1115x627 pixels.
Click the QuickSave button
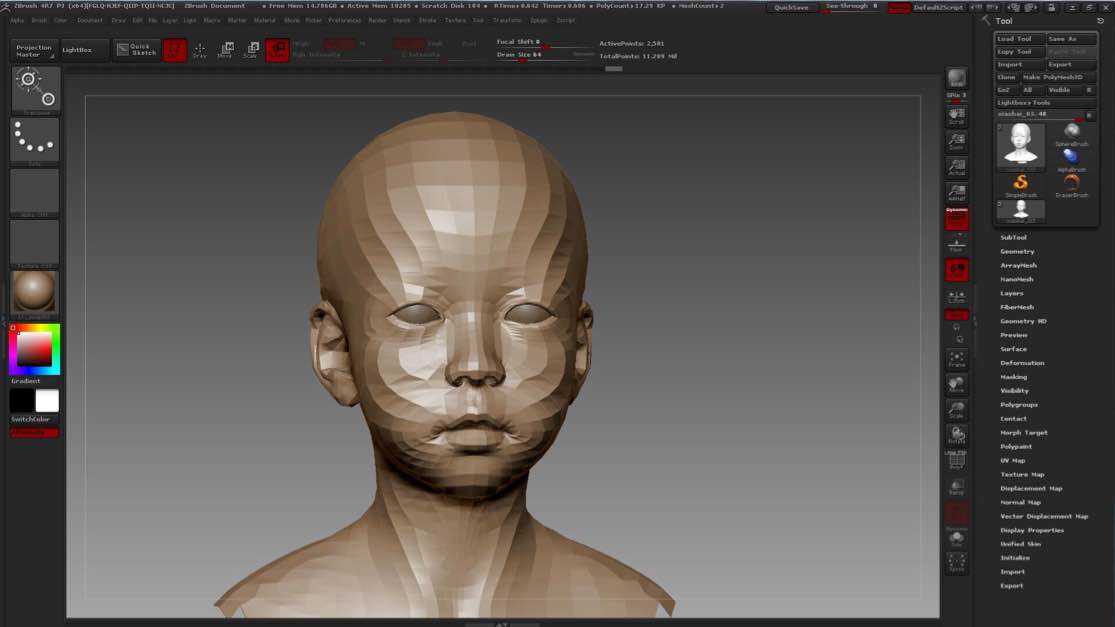click(x=791, y=7)
